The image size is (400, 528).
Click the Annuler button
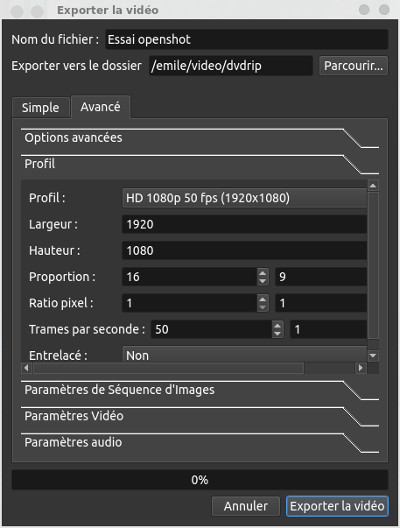tap(246, 506)
